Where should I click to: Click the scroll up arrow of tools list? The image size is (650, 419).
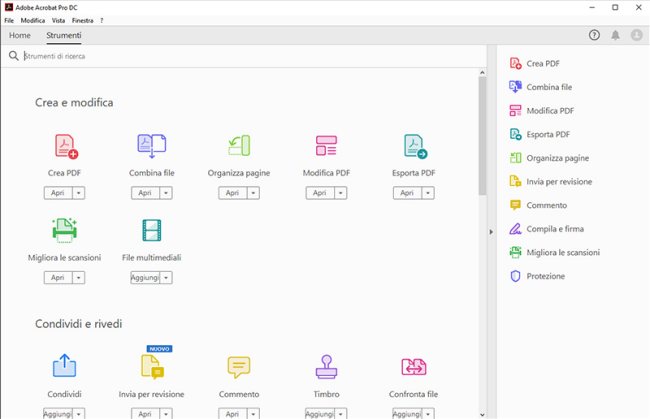482,73
